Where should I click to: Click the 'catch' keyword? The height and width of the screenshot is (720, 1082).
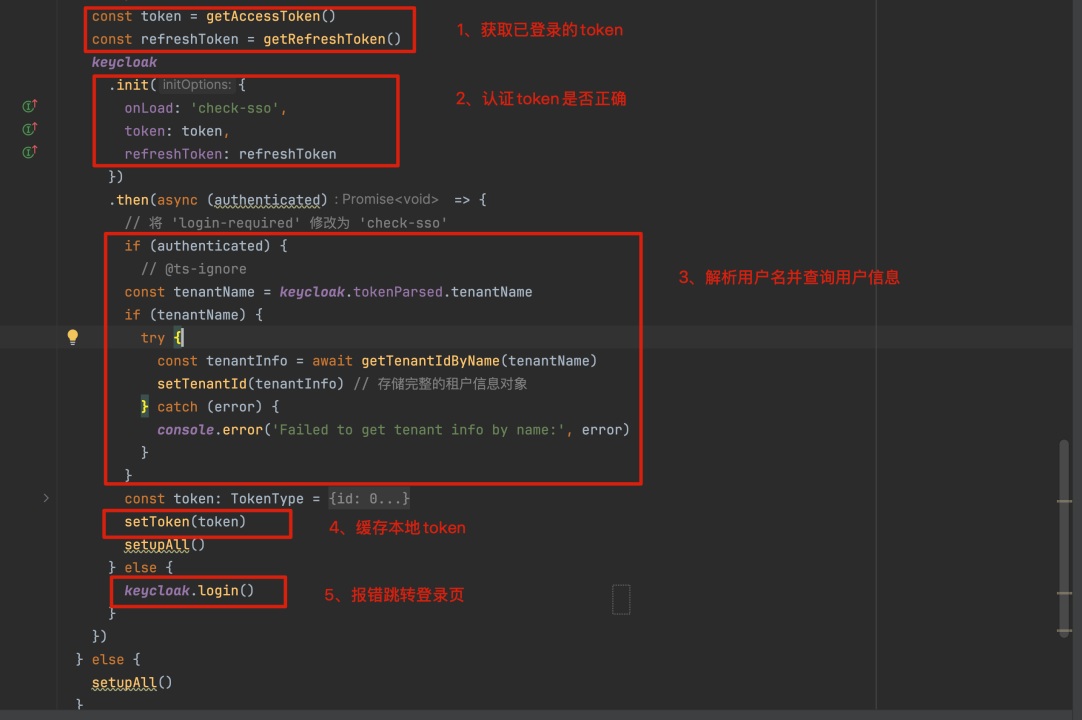pos(177,407)
